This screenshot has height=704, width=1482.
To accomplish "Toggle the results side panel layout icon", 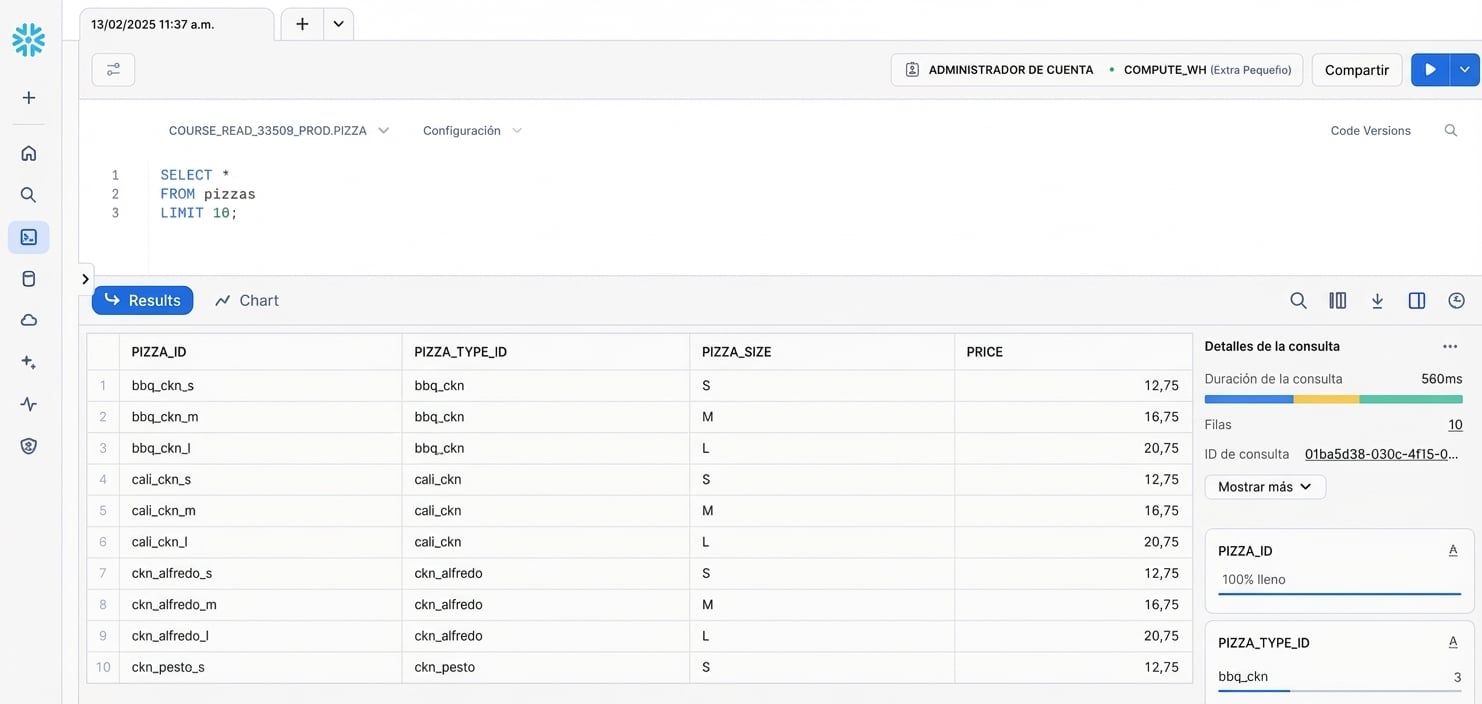I will pos(1417,301).
